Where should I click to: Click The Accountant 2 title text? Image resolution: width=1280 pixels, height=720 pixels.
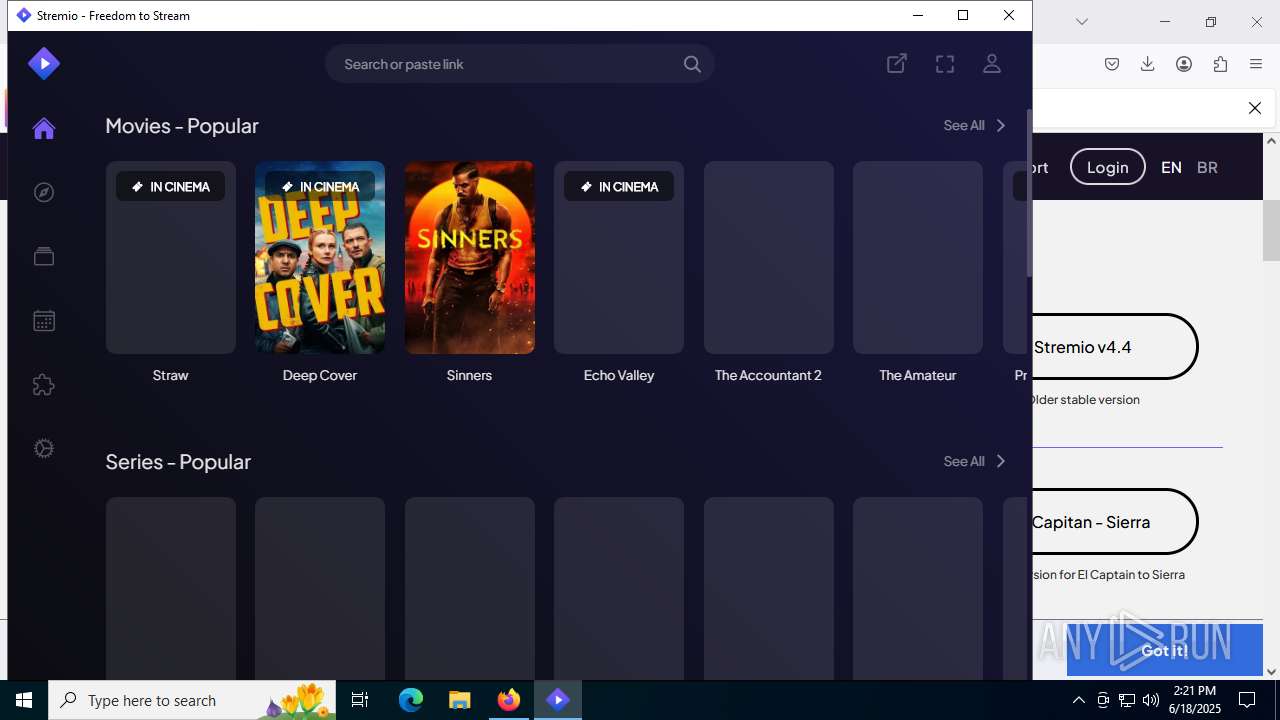coord(769,375)
